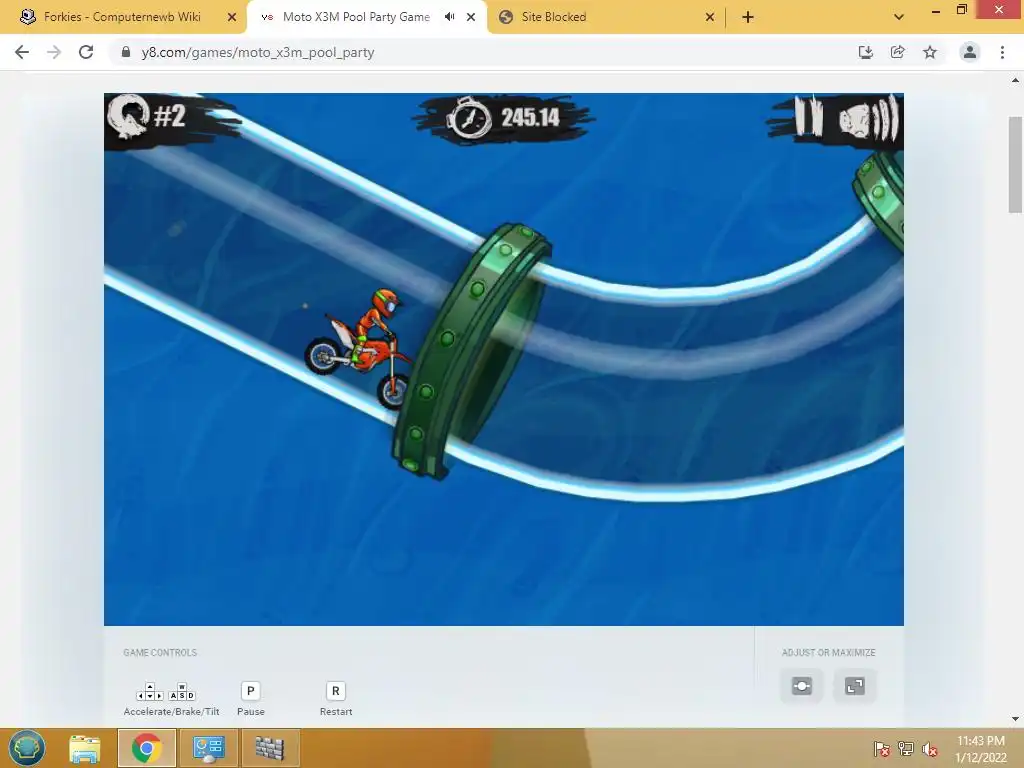
Task: Open the Windows Start orb
Action: click(27, 748)
